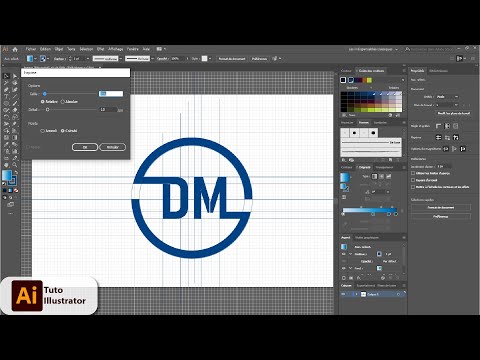Select the Zoom magnifier tool
The image size is (480, 360).
click(x=15, y=165)
